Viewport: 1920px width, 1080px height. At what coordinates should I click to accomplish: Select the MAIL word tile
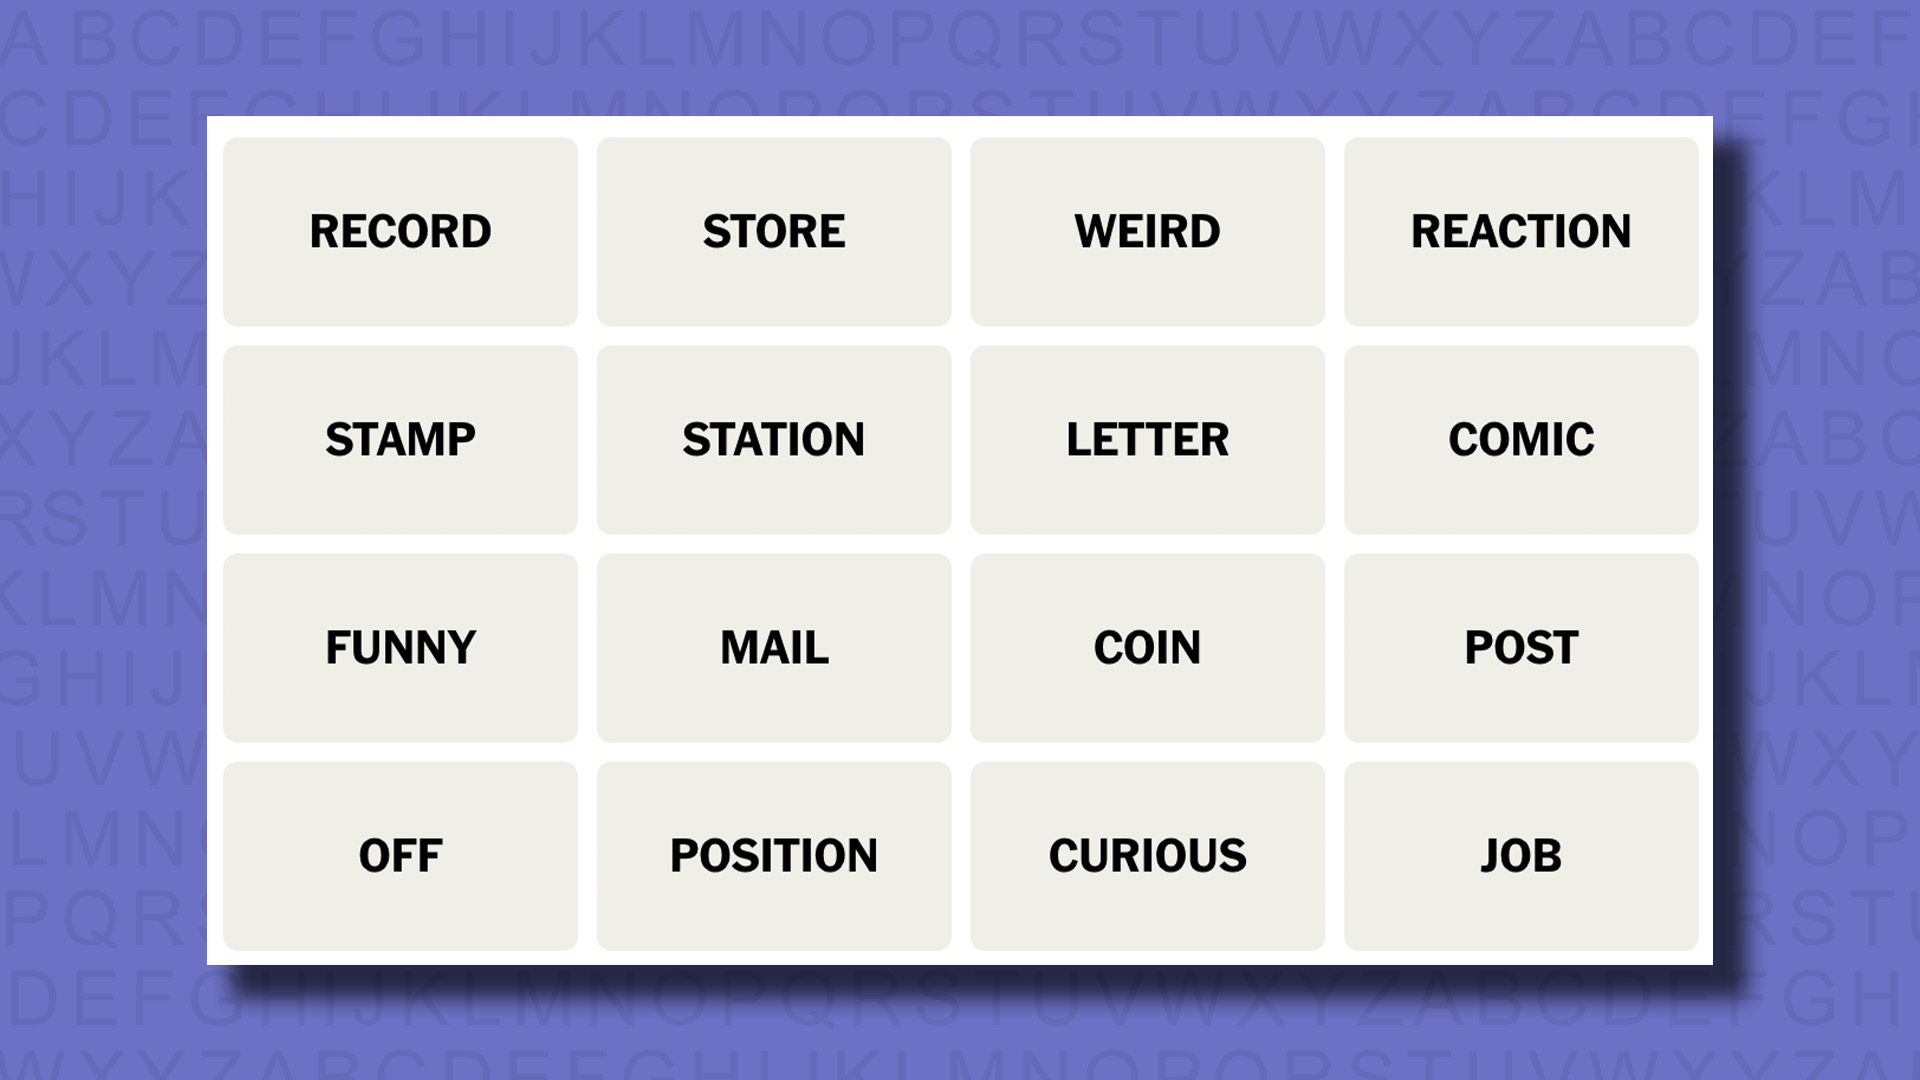(x=774, y=646)
